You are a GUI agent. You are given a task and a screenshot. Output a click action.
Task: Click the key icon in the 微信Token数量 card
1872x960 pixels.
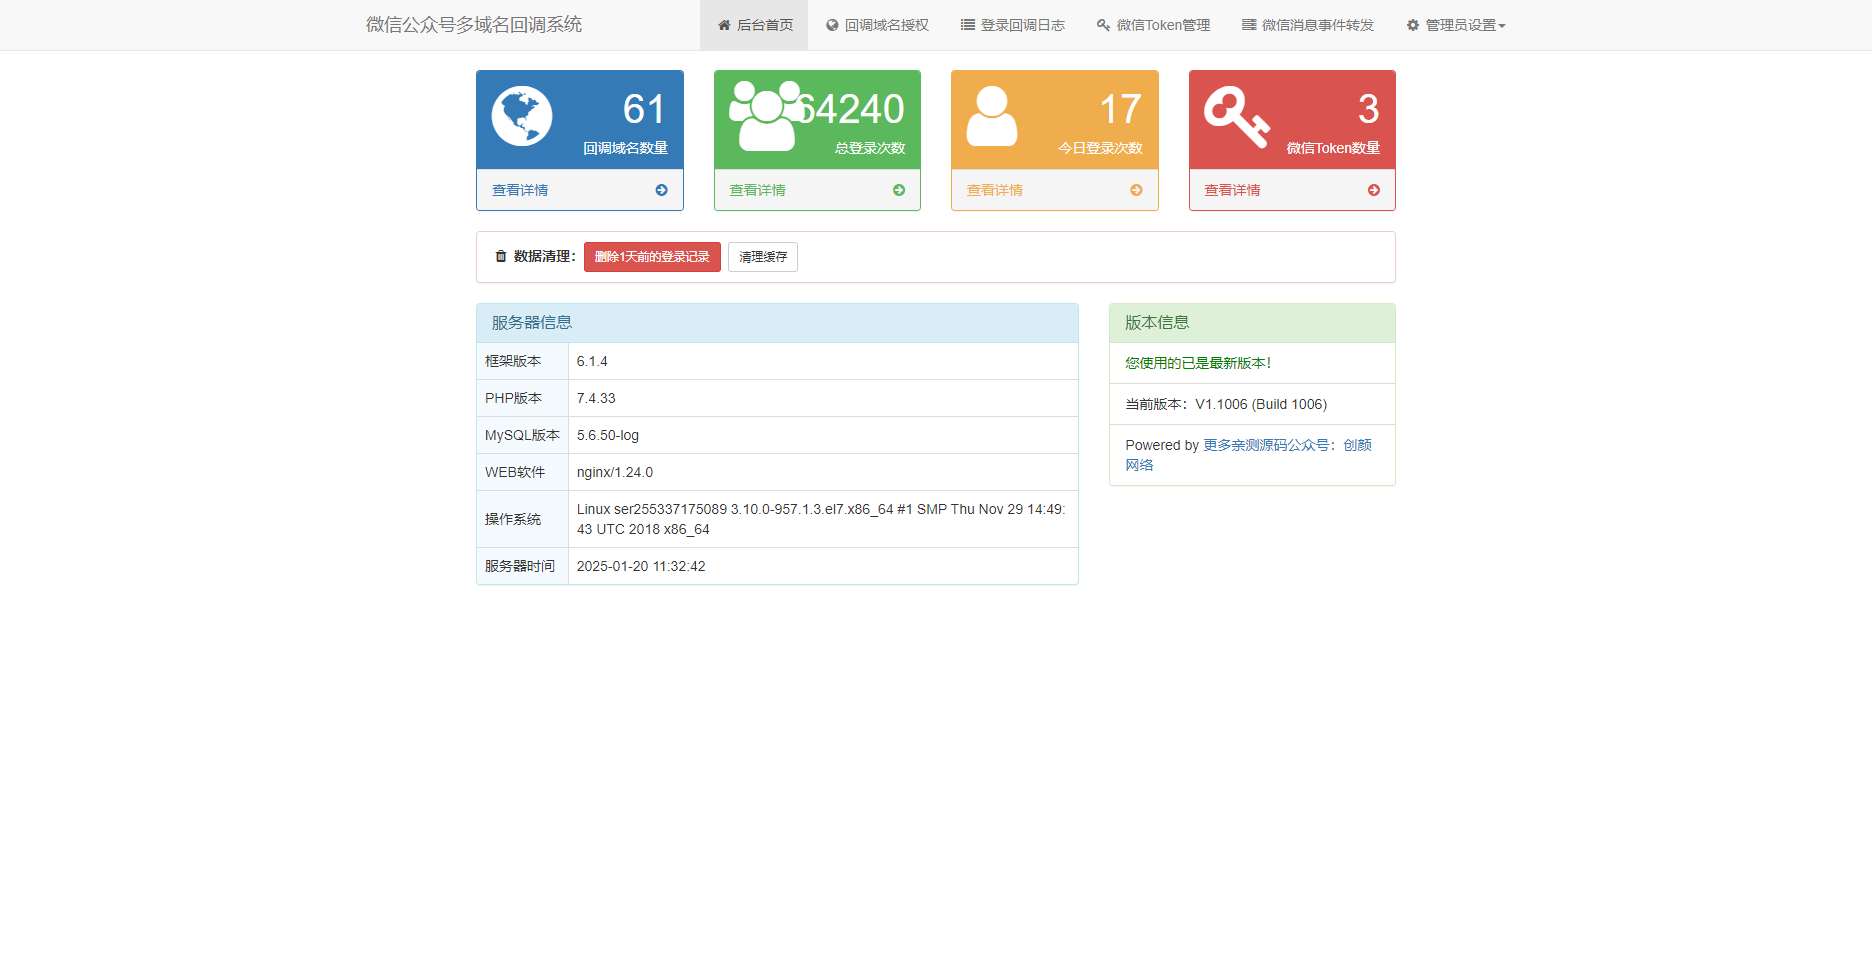(x=1237, y=116)
